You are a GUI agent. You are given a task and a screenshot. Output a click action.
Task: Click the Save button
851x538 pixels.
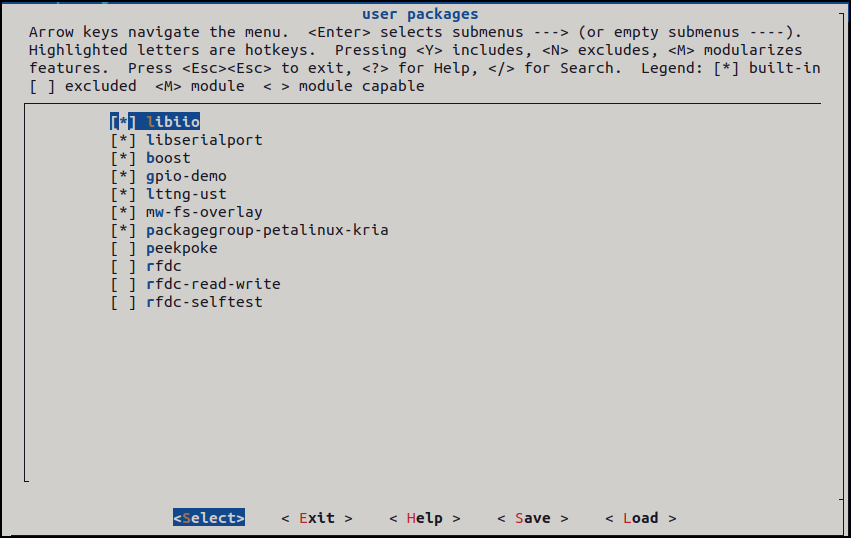pyautogui.click(x=533, y=518)
